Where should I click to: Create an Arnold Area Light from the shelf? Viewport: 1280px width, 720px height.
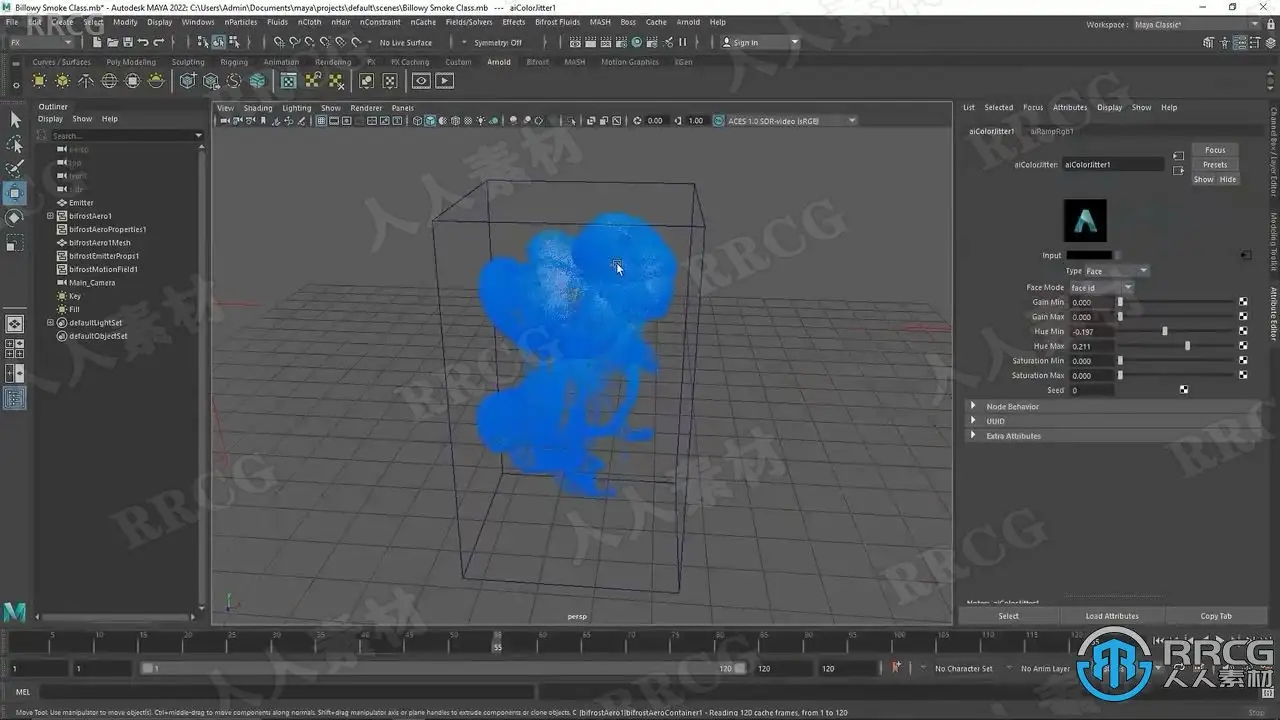pos(40,81)
